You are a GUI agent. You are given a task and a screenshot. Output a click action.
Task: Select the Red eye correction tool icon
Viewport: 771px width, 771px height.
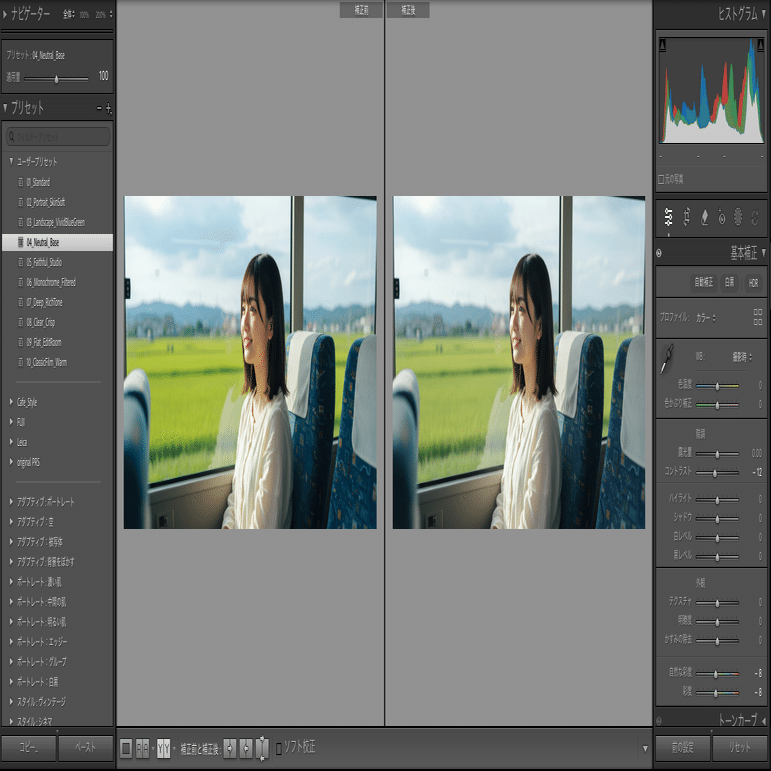(x=721, y=217)
